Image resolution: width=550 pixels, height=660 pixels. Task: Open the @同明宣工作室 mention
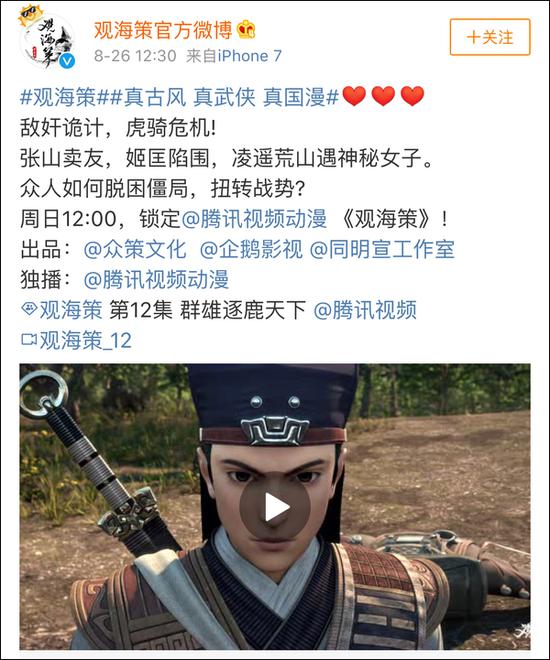click(x=382, y=249)
